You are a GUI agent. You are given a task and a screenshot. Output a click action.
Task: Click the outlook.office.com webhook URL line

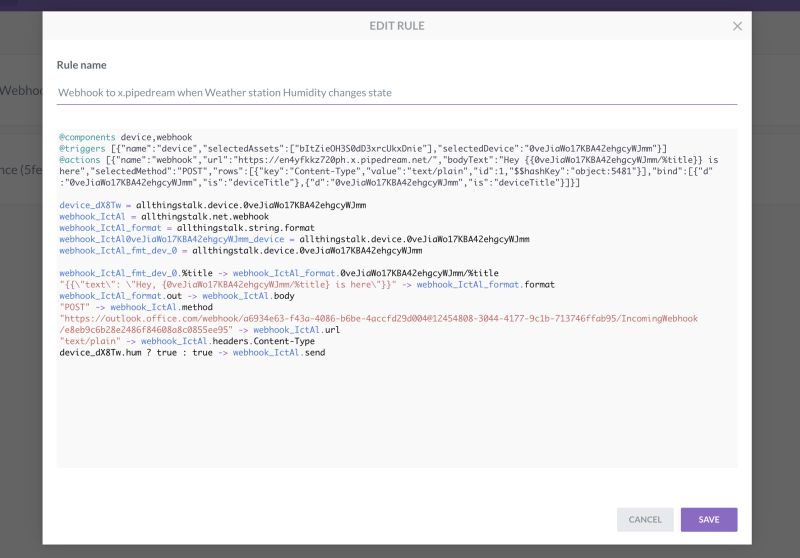click(378, 324)
